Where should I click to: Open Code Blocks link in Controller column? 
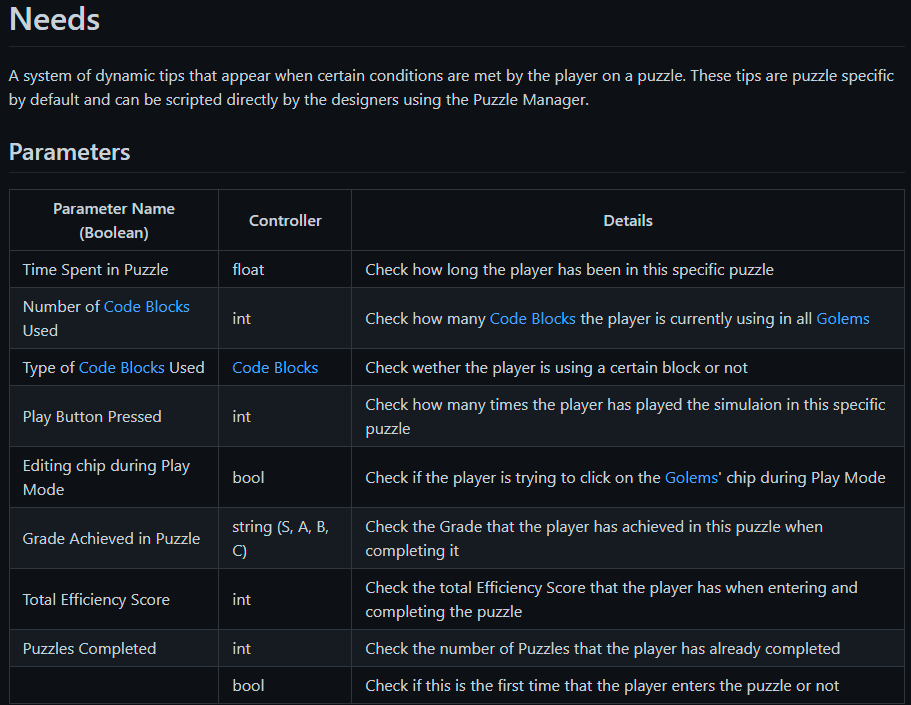tap(275, 368)
